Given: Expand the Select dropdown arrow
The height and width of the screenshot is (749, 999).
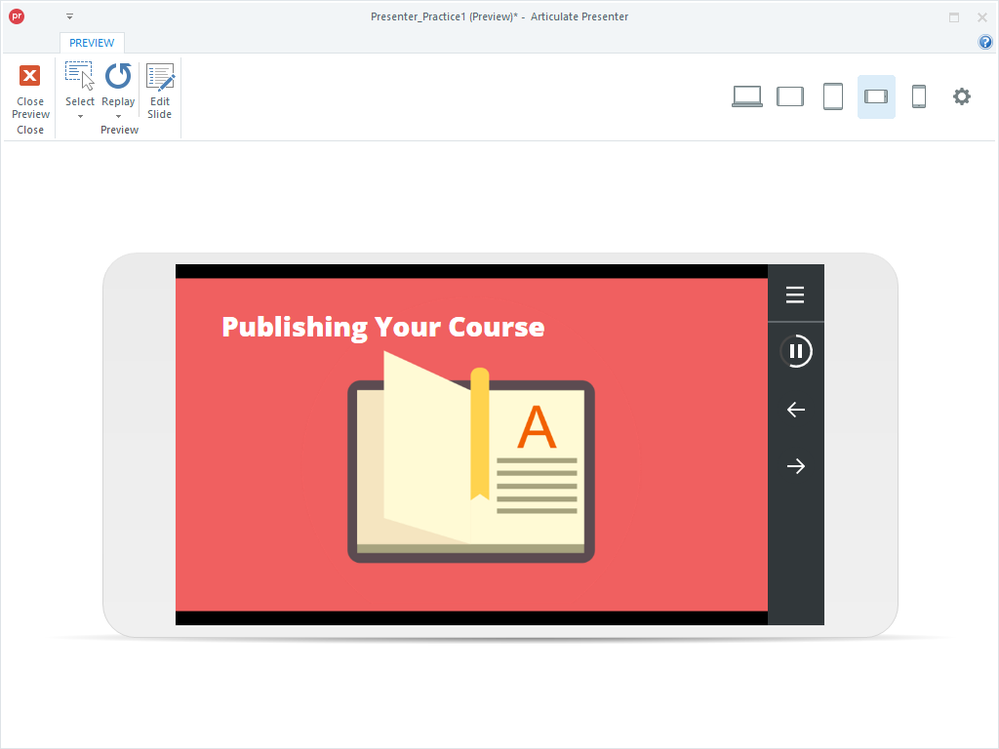Looking at the screenshot, I should pos(80,117).
